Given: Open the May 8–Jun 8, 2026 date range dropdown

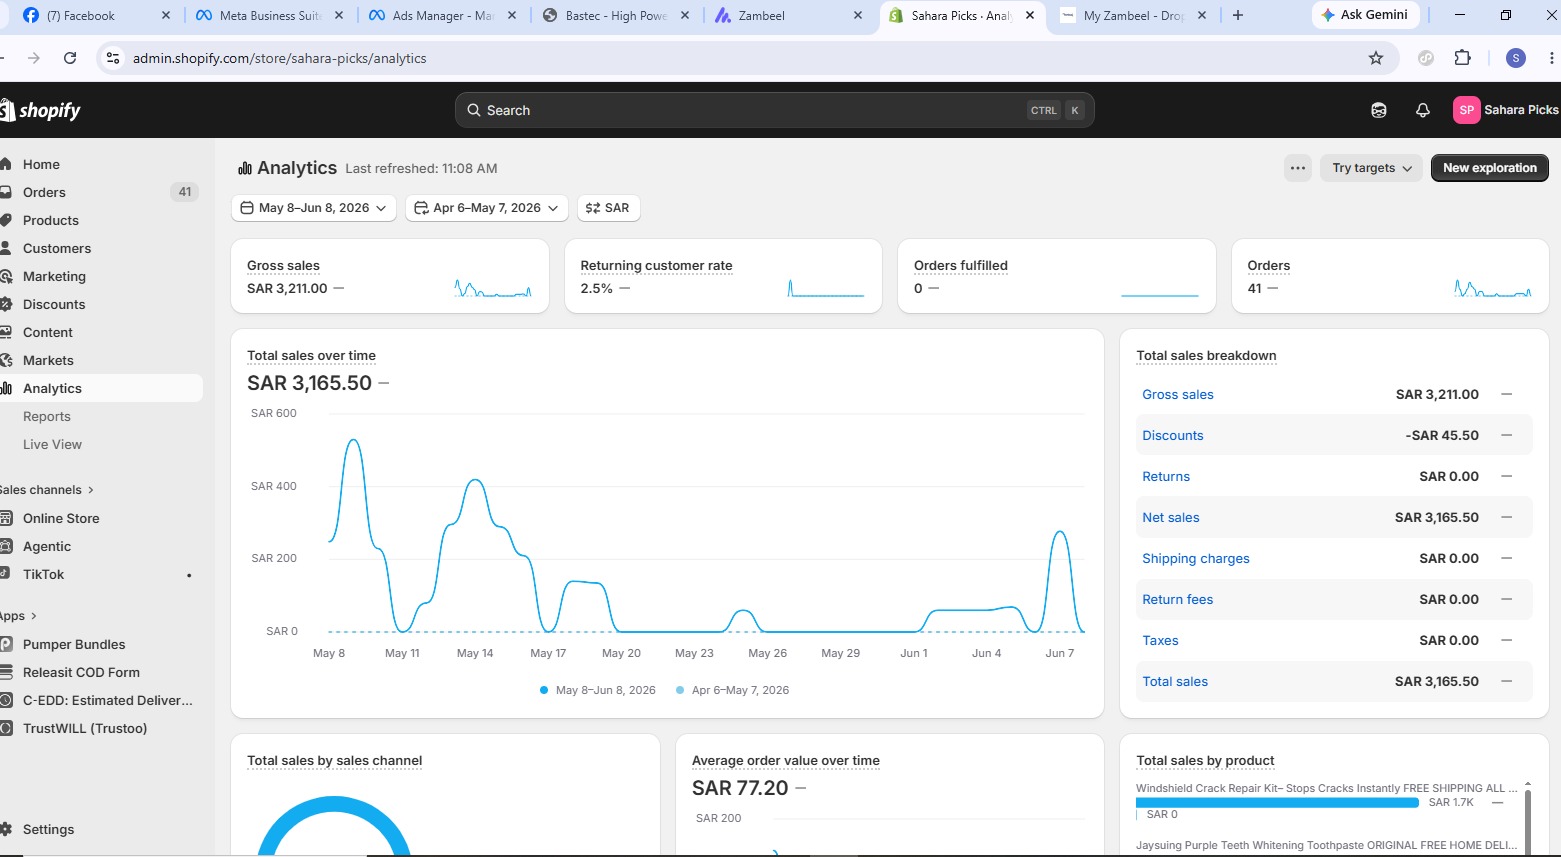Looking at the screenshot, I should pos(314,208).
